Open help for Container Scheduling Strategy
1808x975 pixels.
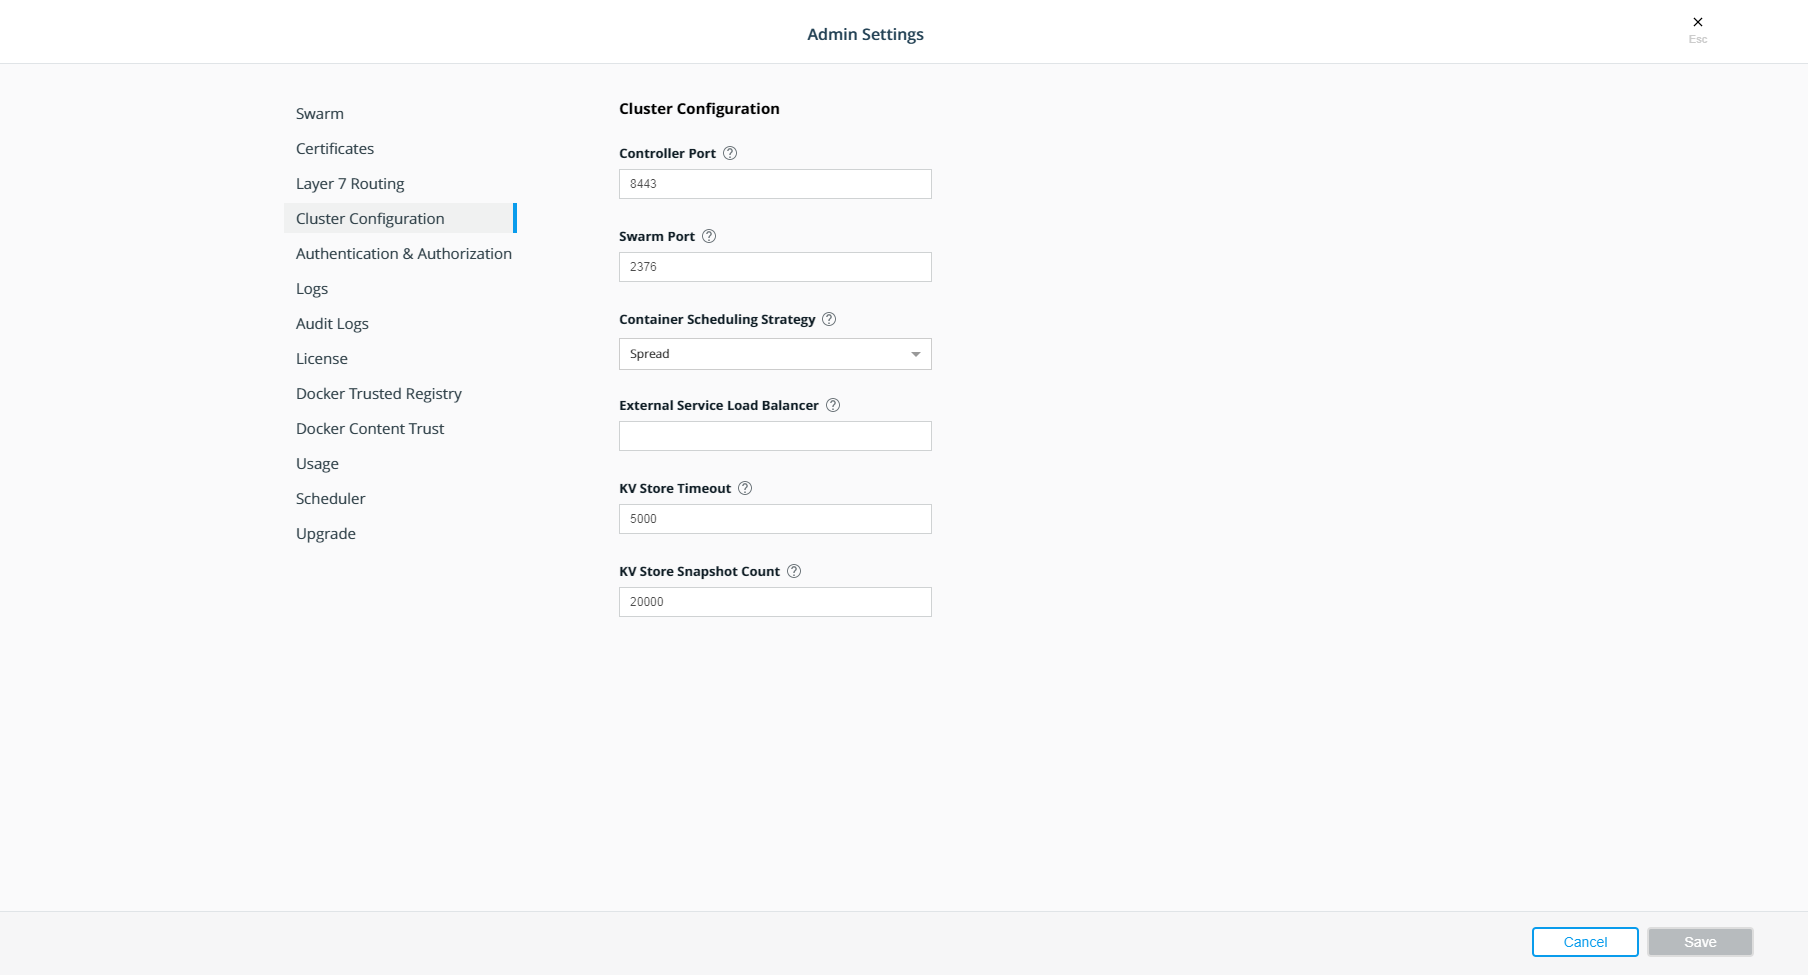click(x=829, y=319)
